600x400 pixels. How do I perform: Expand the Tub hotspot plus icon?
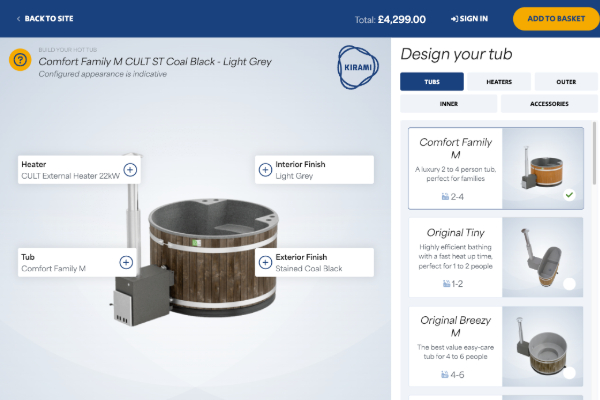[126, 262]
